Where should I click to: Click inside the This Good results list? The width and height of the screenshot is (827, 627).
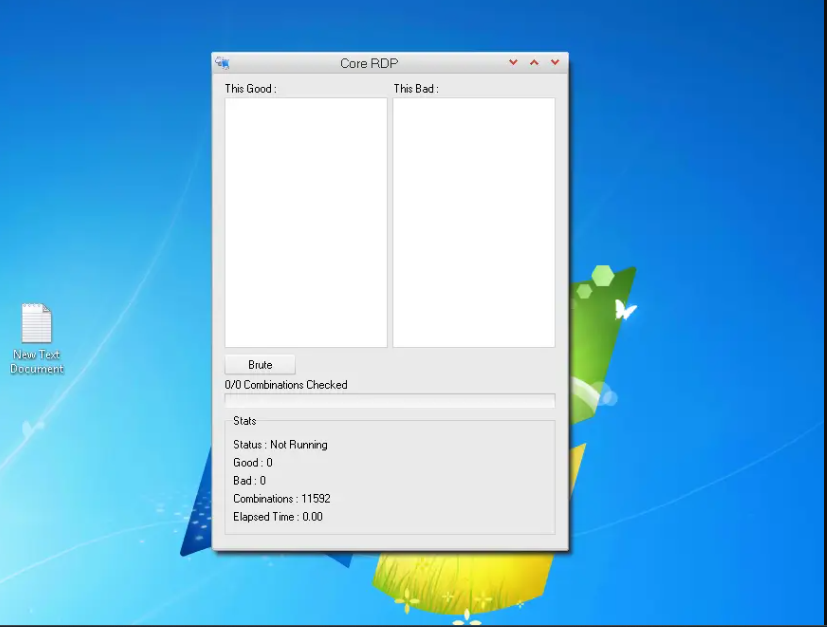303,220
